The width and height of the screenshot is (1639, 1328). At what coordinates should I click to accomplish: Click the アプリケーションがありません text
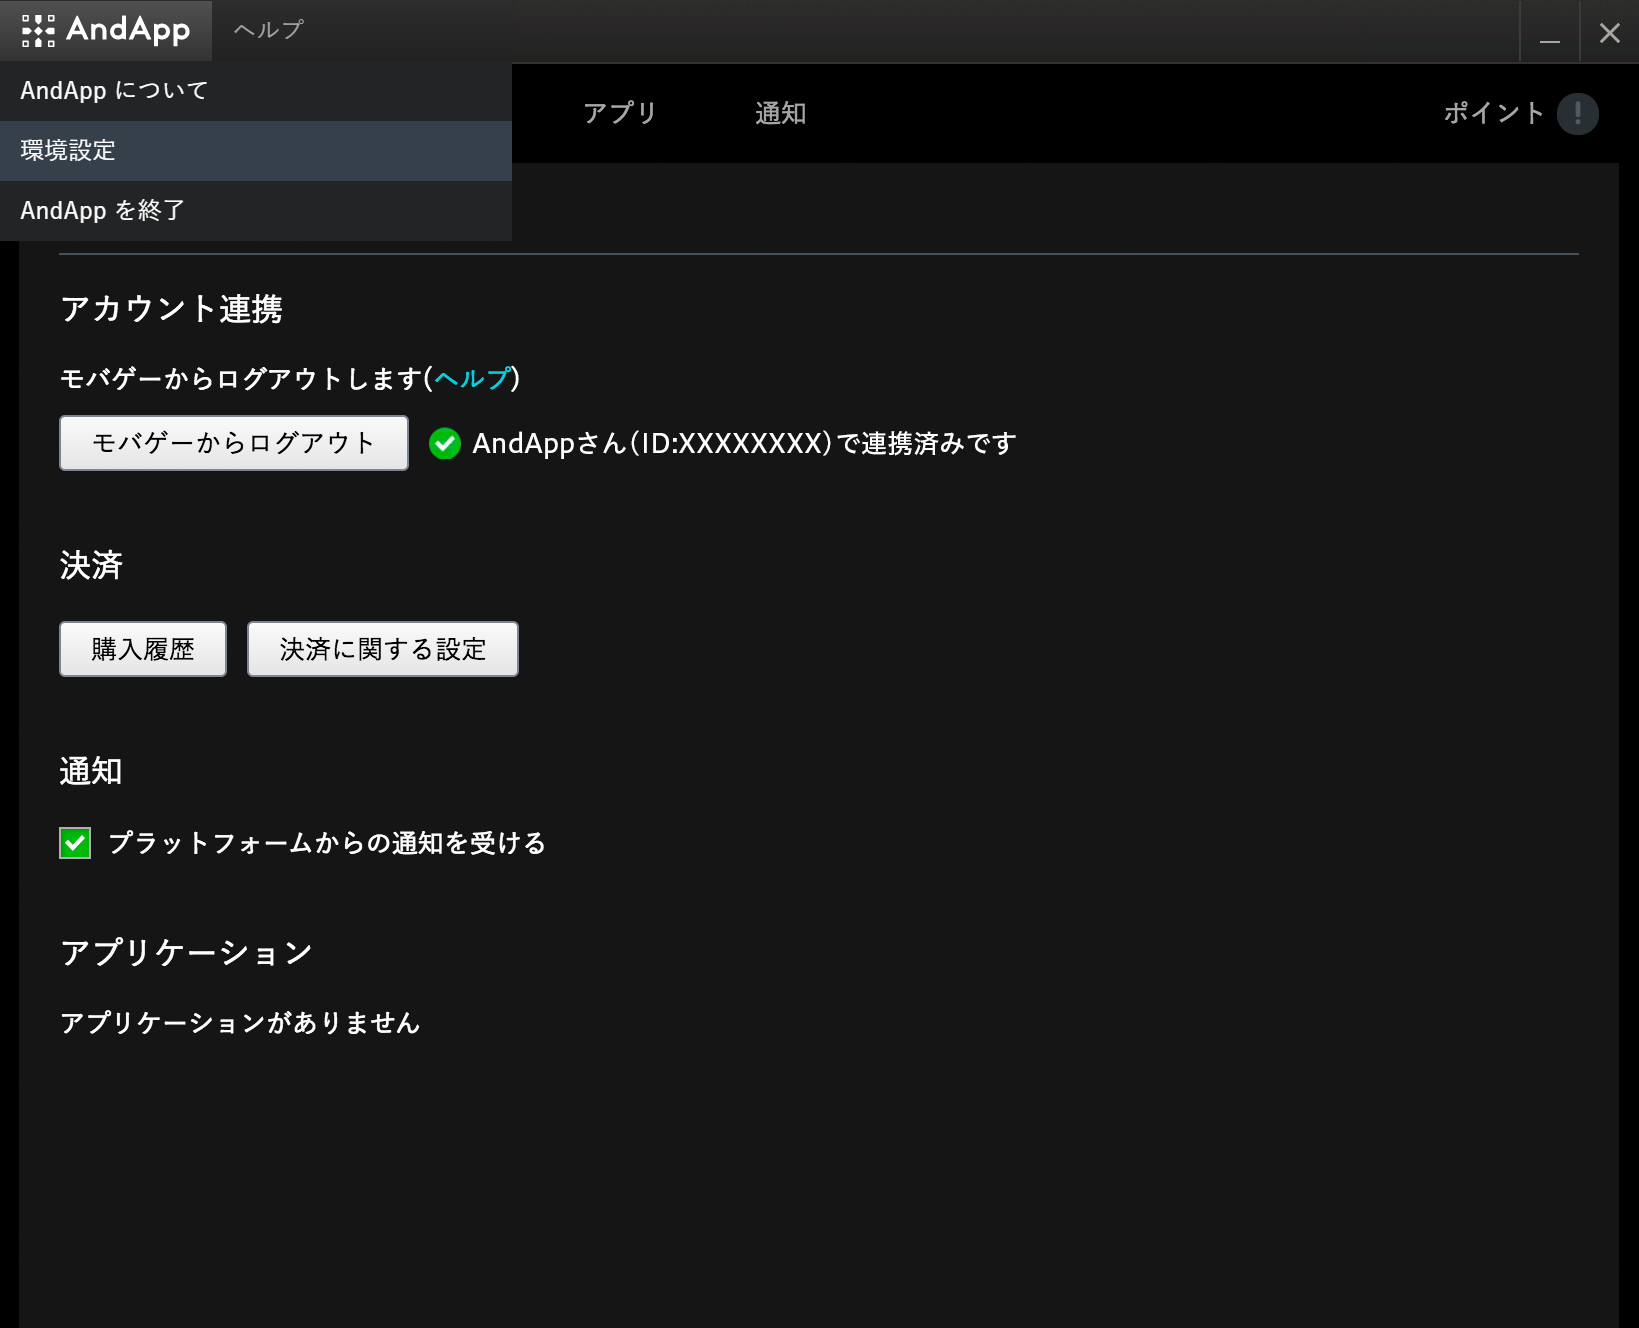[x=240, y=1023]
